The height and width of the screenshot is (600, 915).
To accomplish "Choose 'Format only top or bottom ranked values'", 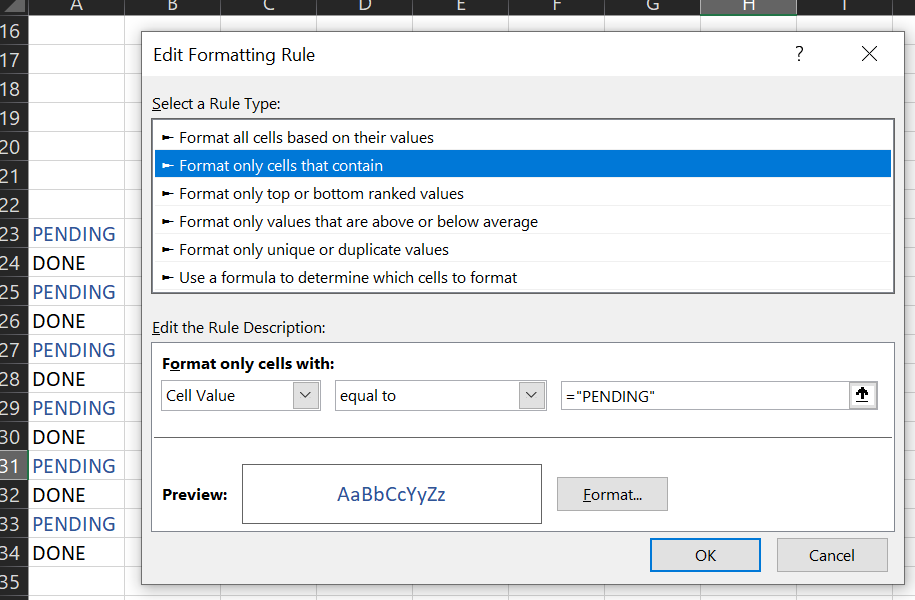I will (x=321, y=194).
